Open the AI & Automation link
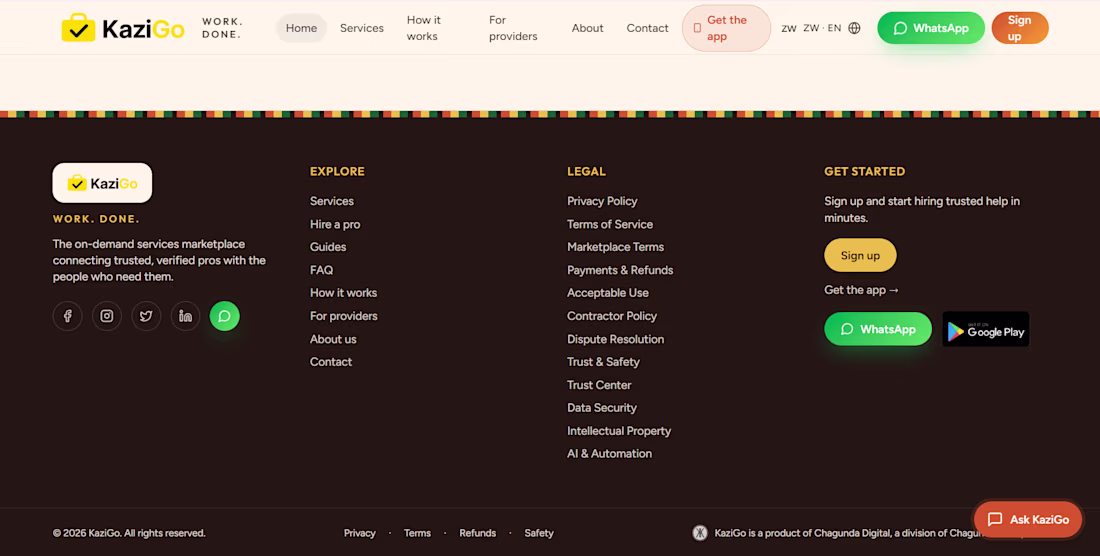The image size is (1100, 556). [609, 454]
